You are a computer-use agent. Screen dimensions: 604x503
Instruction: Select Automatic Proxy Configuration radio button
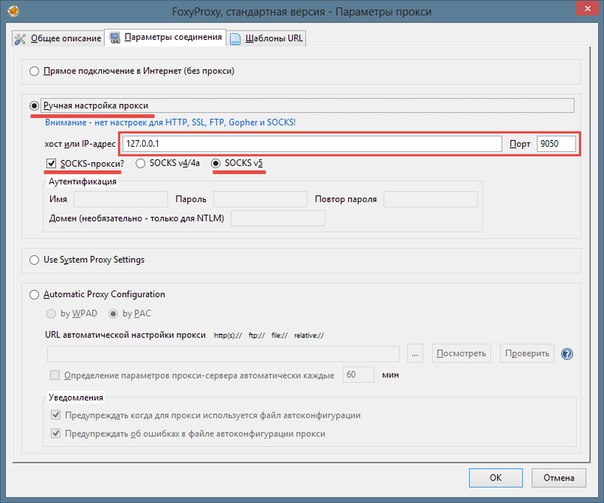tap(34, 295)
